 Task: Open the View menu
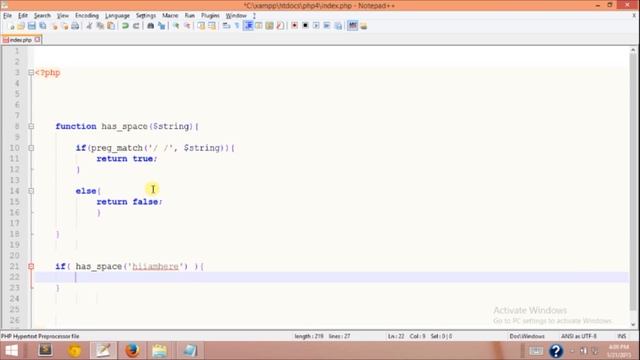pos(62,16)
